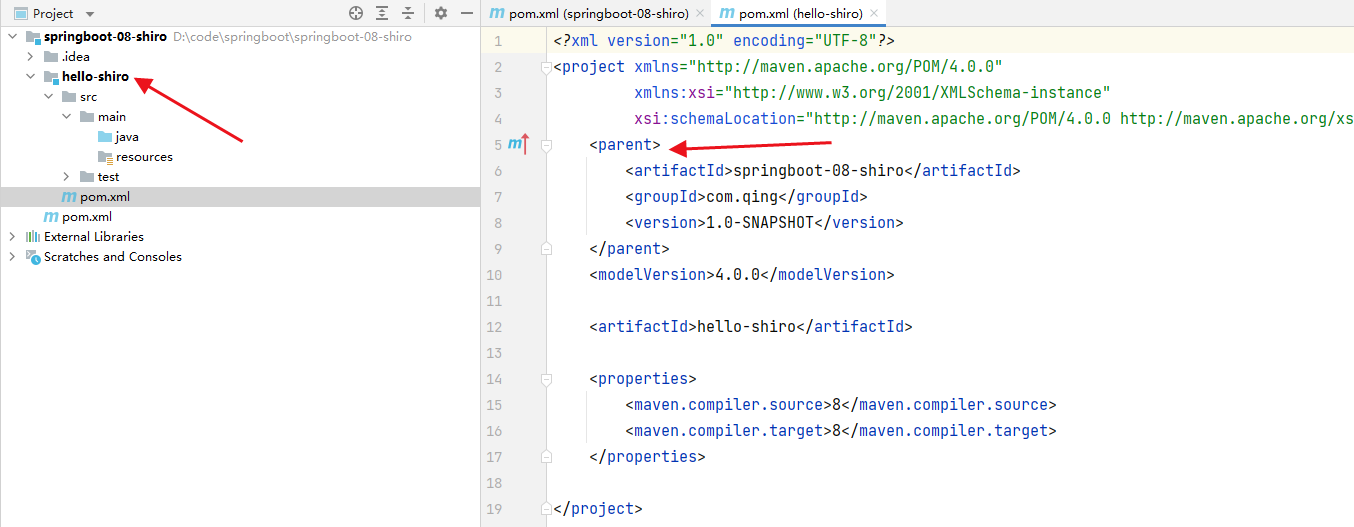Click the Scratches and Consoles icon
Screen dimensions: 1354x527
point(33,257)
